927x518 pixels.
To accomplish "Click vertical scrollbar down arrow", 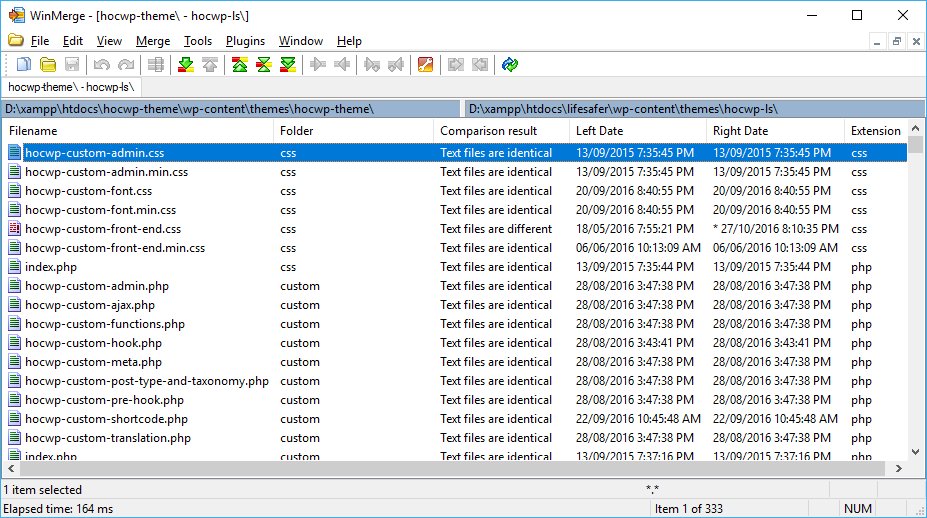I will click(915, 452).
